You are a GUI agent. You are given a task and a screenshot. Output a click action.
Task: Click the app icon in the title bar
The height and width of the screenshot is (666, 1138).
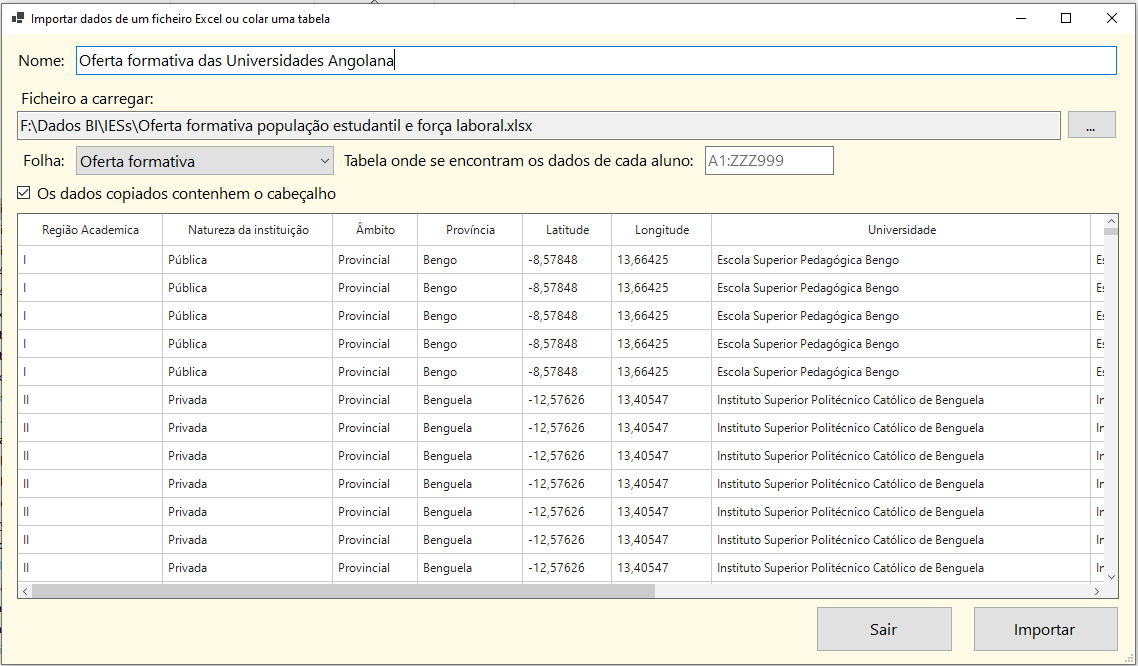pyautogui.click(x=17, y=18)
